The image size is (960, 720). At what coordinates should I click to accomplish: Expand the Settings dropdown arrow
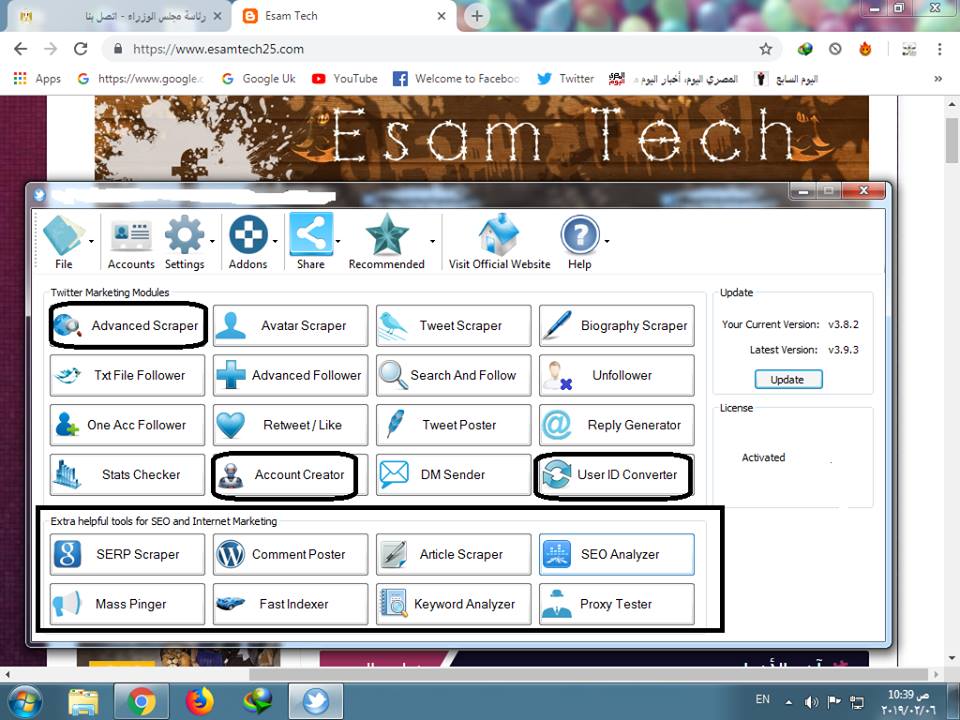pyautogui.click(x=212, y=241)
